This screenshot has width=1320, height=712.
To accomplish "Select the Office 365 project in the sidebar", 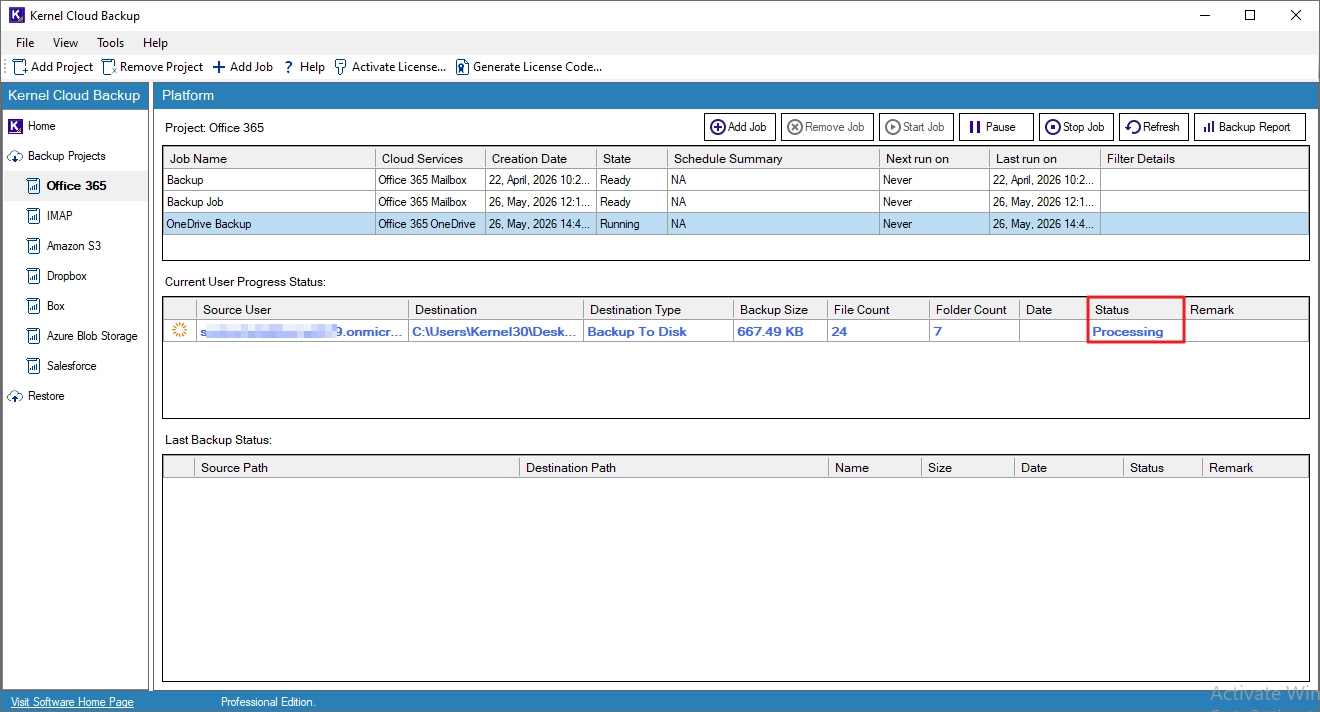I will click(76, 186).
